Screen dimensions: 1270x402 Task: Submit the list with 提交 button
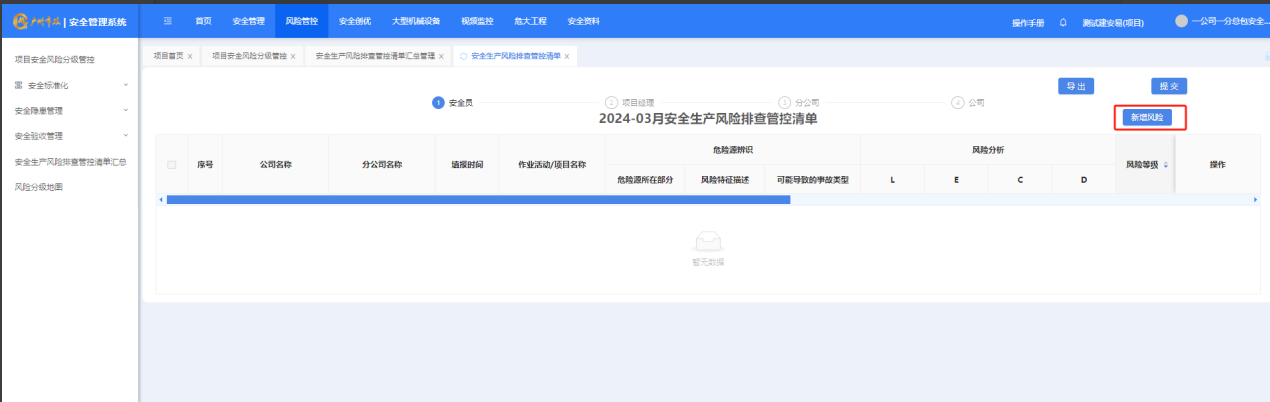click(x=1168, y=86)
